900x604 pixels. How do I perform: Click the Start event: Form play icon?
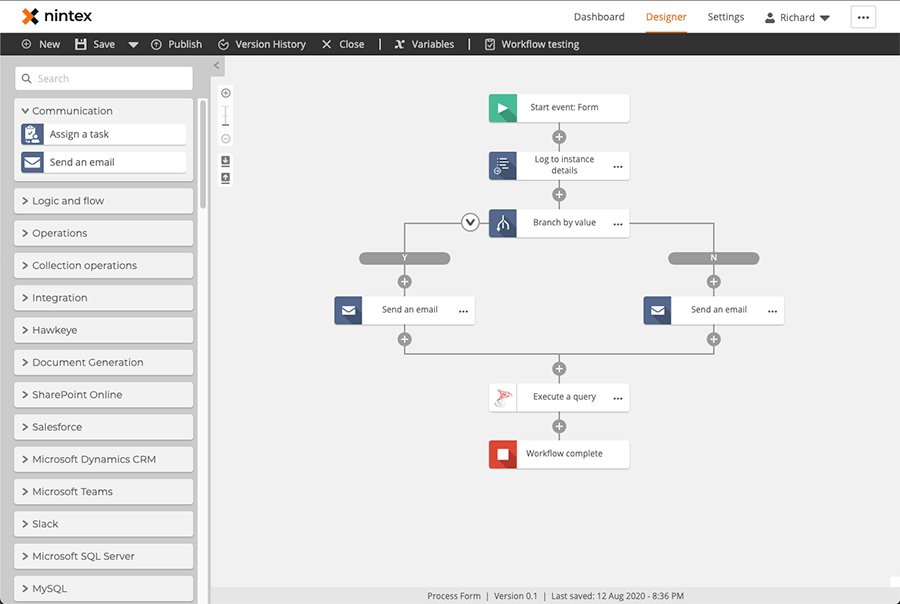(x=501, y=108)
